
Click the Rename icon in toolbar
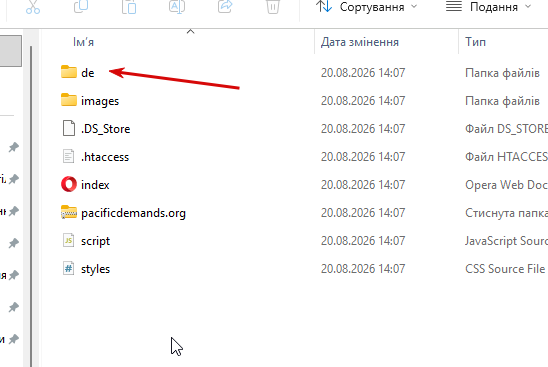pyautogui.click(x=177, y=7)
